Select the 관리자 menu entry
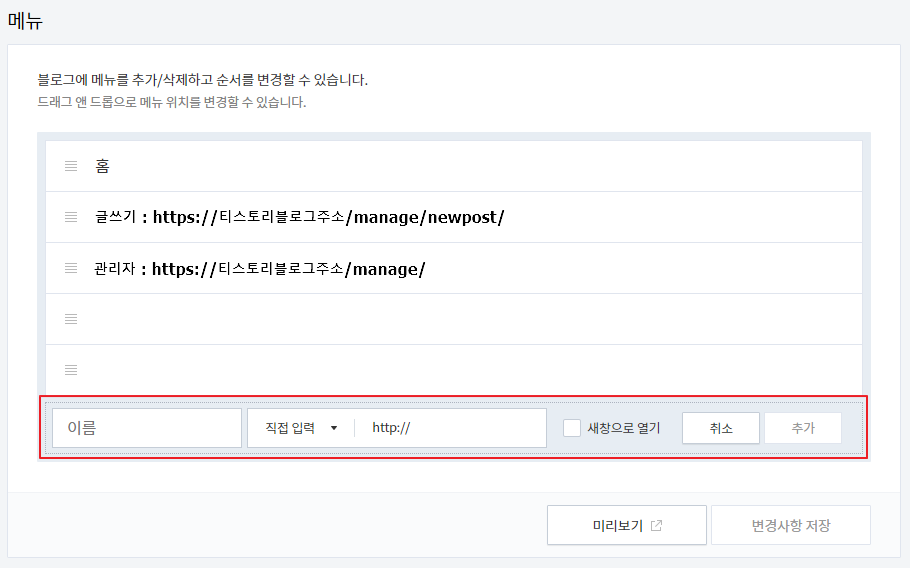The width and height of the screenshot is (910, 568). [454, 268]
